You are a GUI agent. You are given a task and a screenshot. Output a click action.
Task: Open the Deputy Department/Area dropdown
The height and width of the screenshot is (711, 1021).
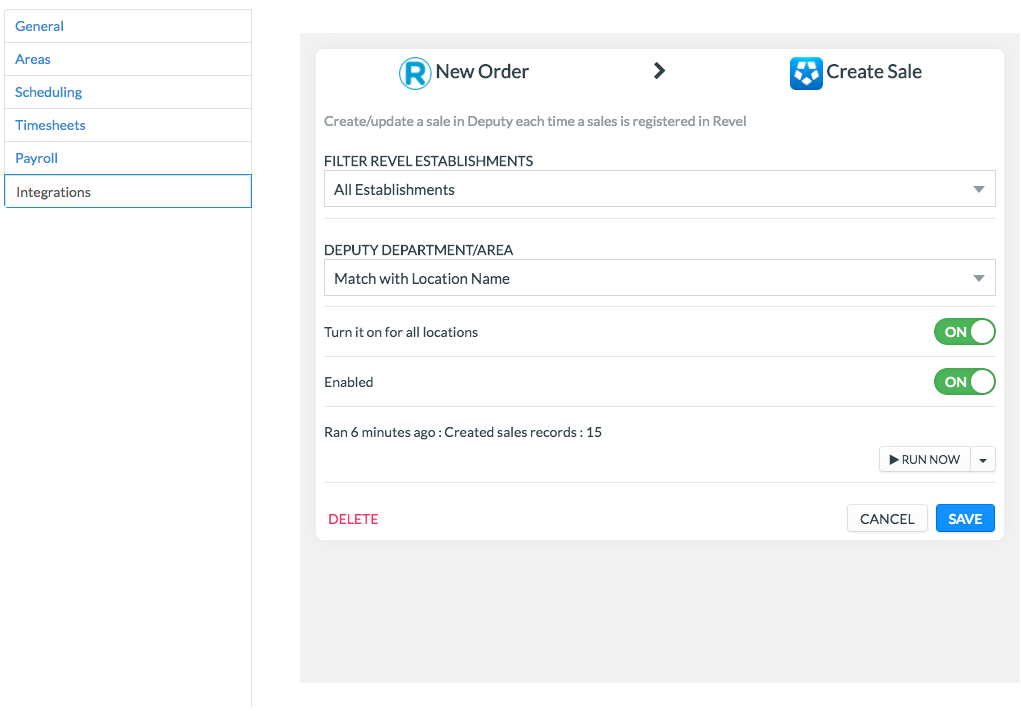660,278
